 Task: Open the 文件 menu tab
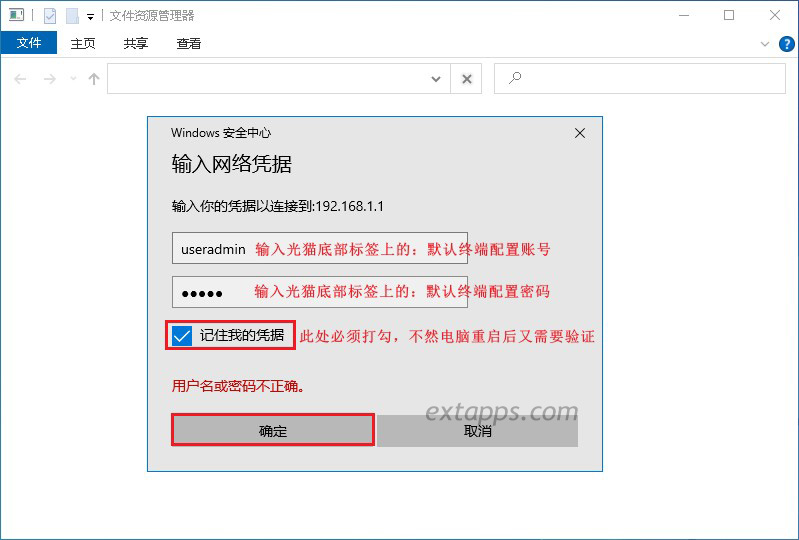29,43
